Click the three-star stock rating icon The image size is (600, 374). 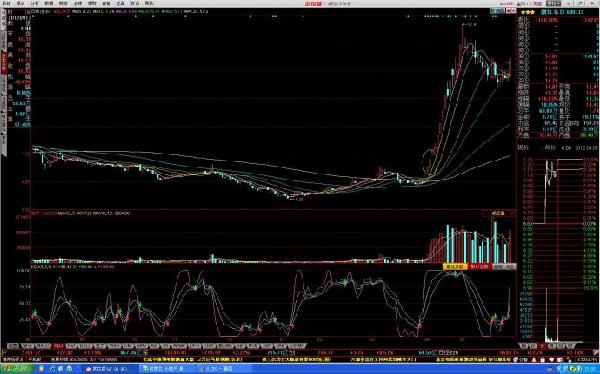click(x=527, y=12)
